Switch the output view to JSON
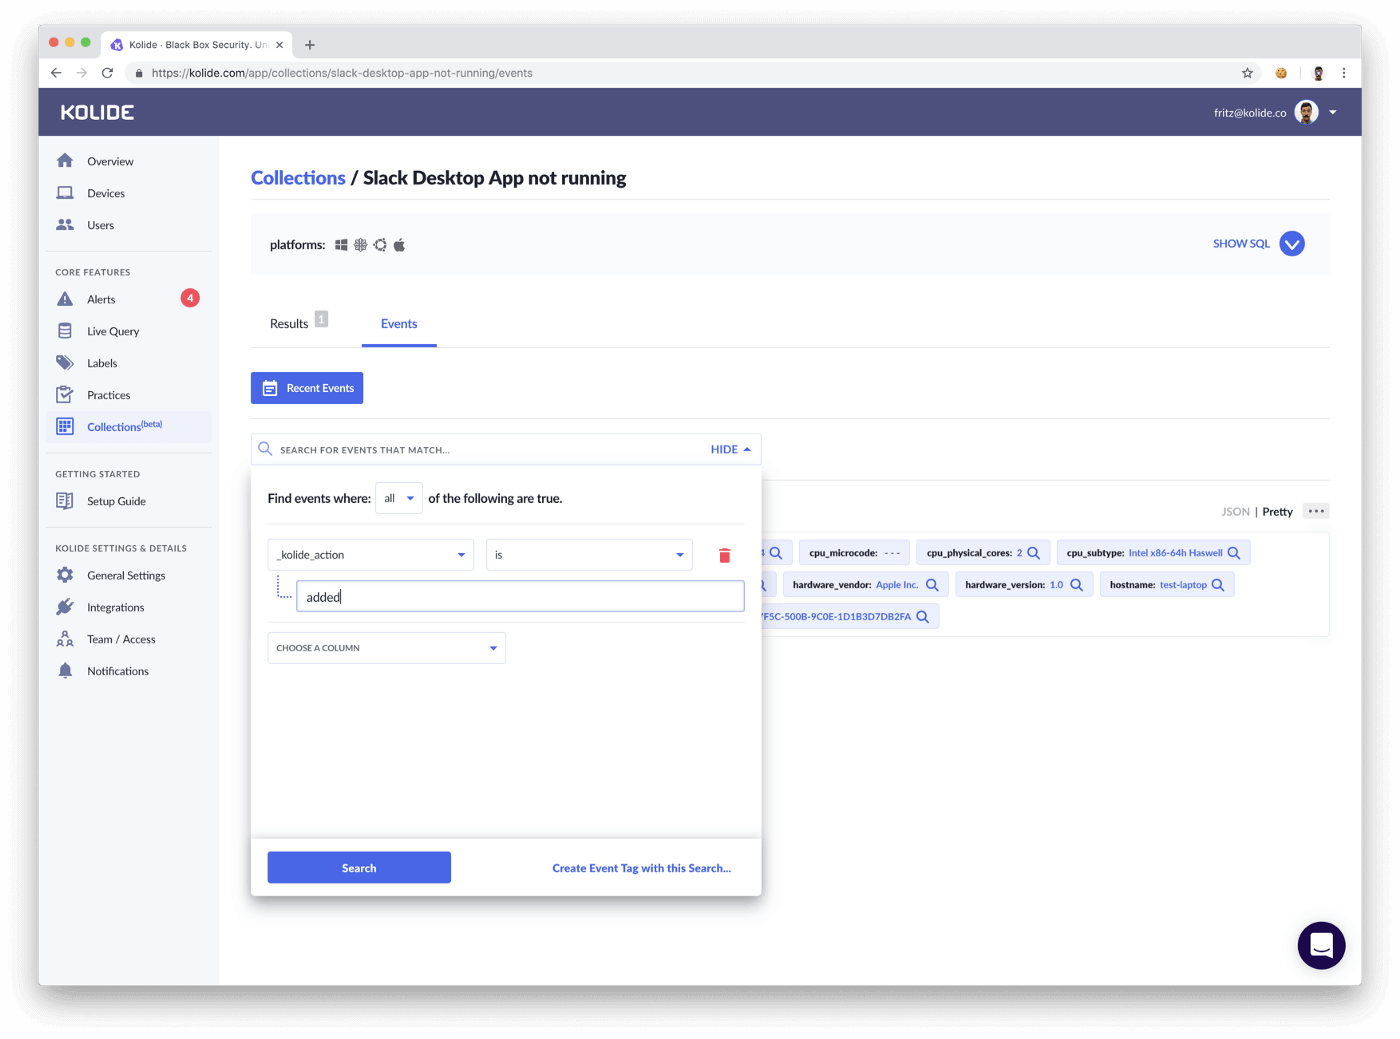The height and width of the screenshot is (1039, 1400). [1235, 511]
